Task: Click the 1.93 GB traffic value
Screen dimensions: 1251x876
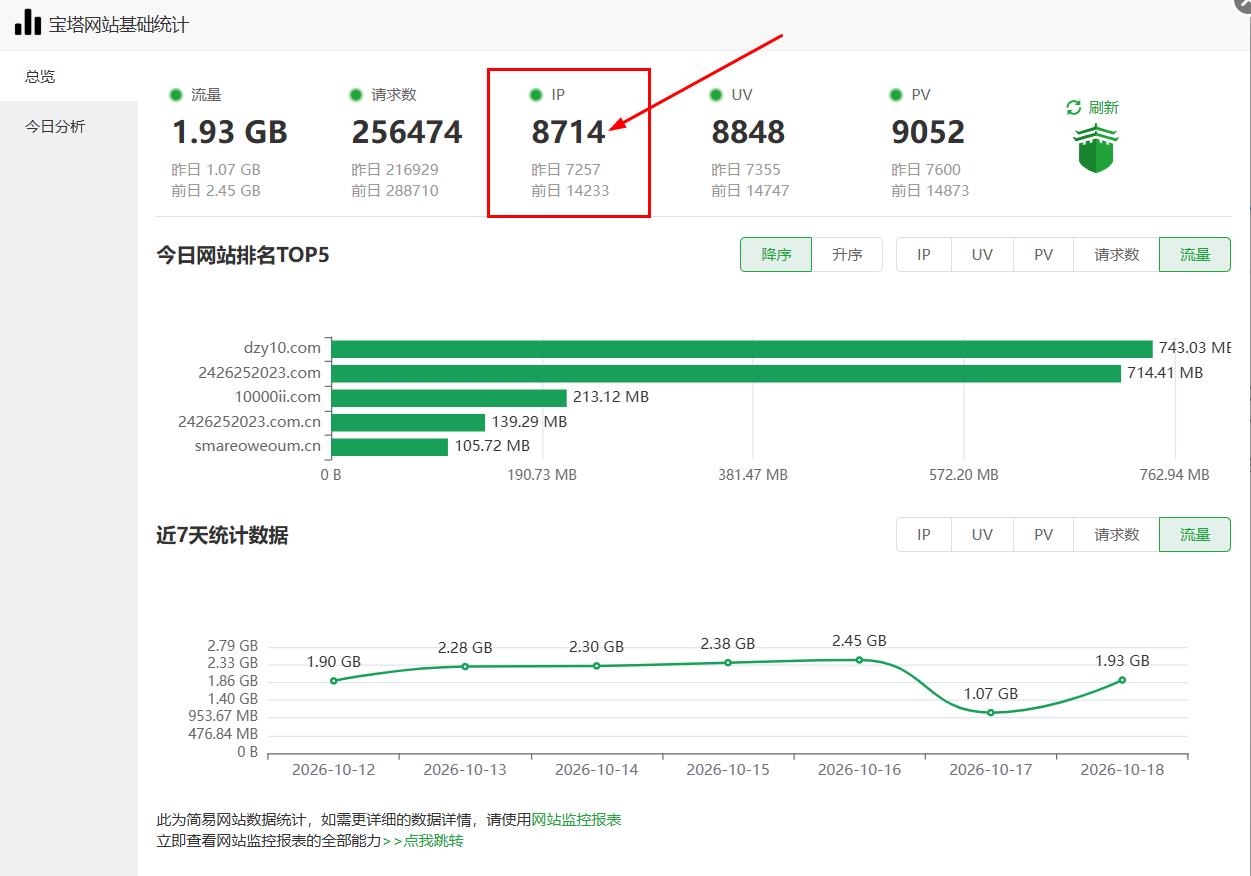Action: tap(230, 132)
